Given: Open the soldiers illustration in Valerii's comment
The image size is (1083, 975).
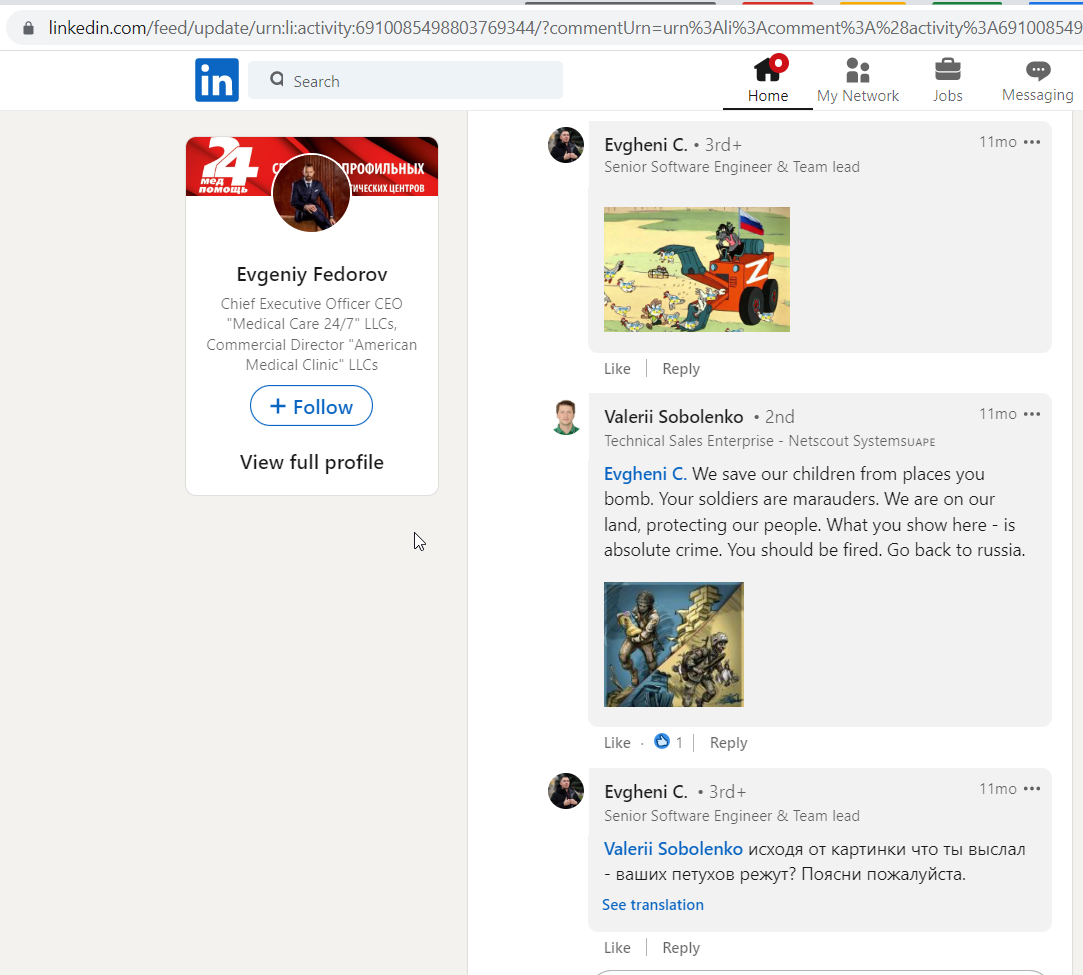Looking at the screenshot, I should coord(673,644).
